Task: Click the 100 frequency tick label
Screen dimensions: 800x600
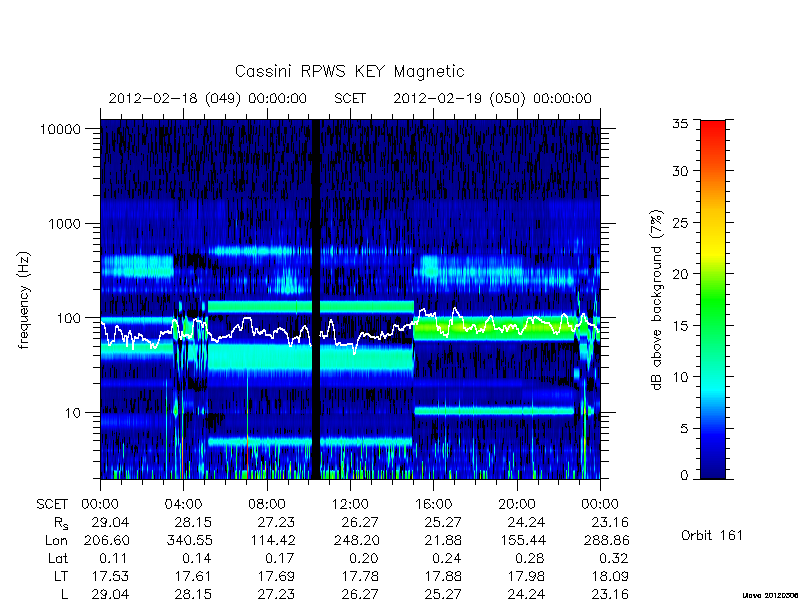Action: 68,318
